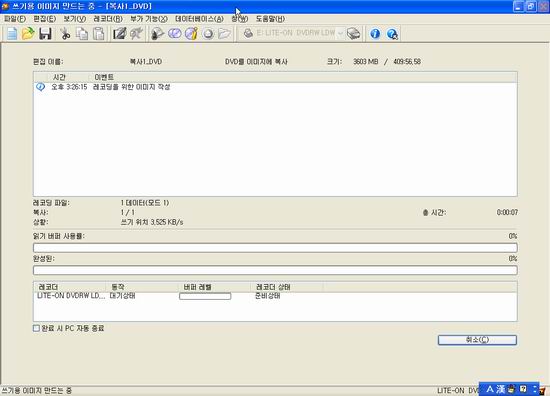Image resolution: width=550 pixels, height=396 pixels.
Task: Click the Cut scissors icon
Action: [x=65, y=34]
